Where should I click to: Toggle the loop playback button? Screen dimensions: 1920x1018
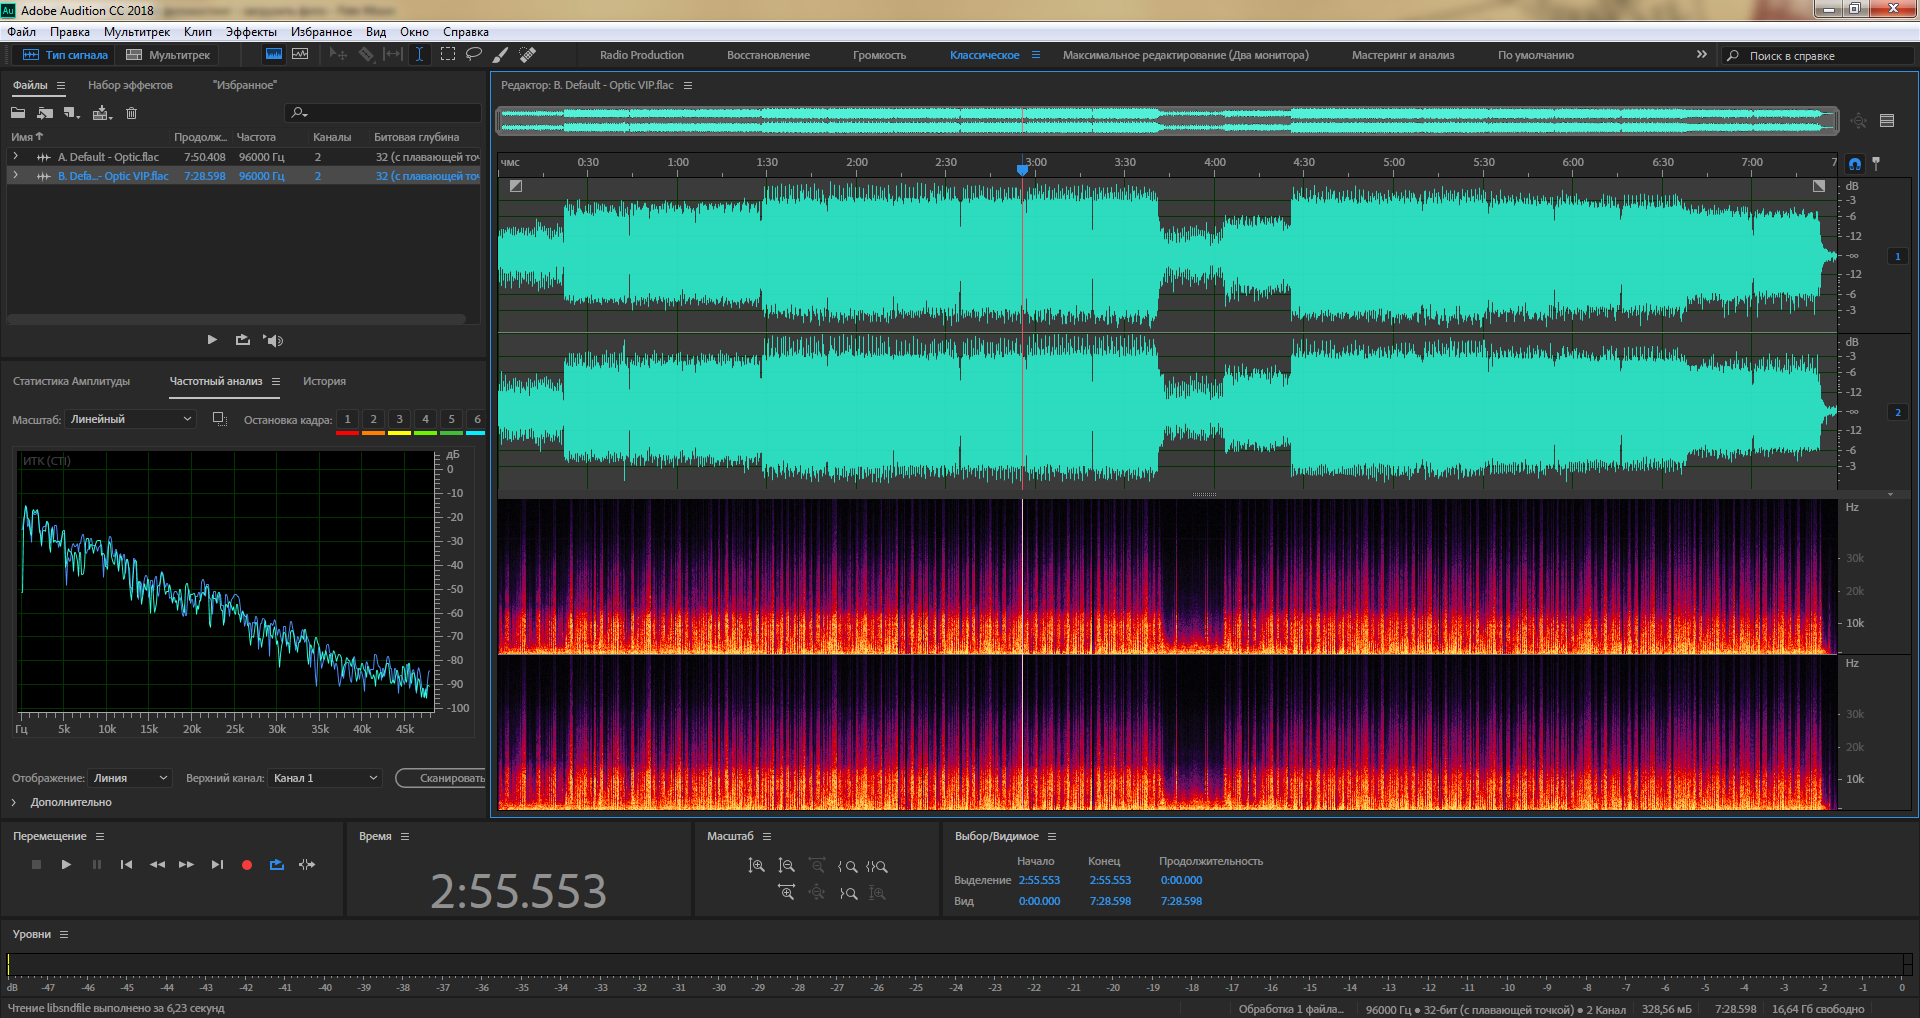[x=277, y=865]
